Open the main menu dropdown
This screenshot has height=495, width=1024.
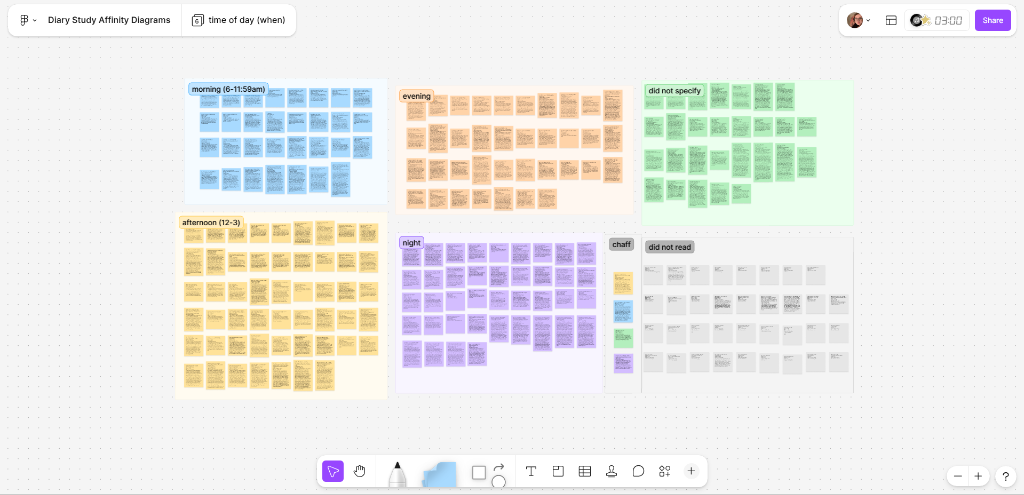(28, 20)
